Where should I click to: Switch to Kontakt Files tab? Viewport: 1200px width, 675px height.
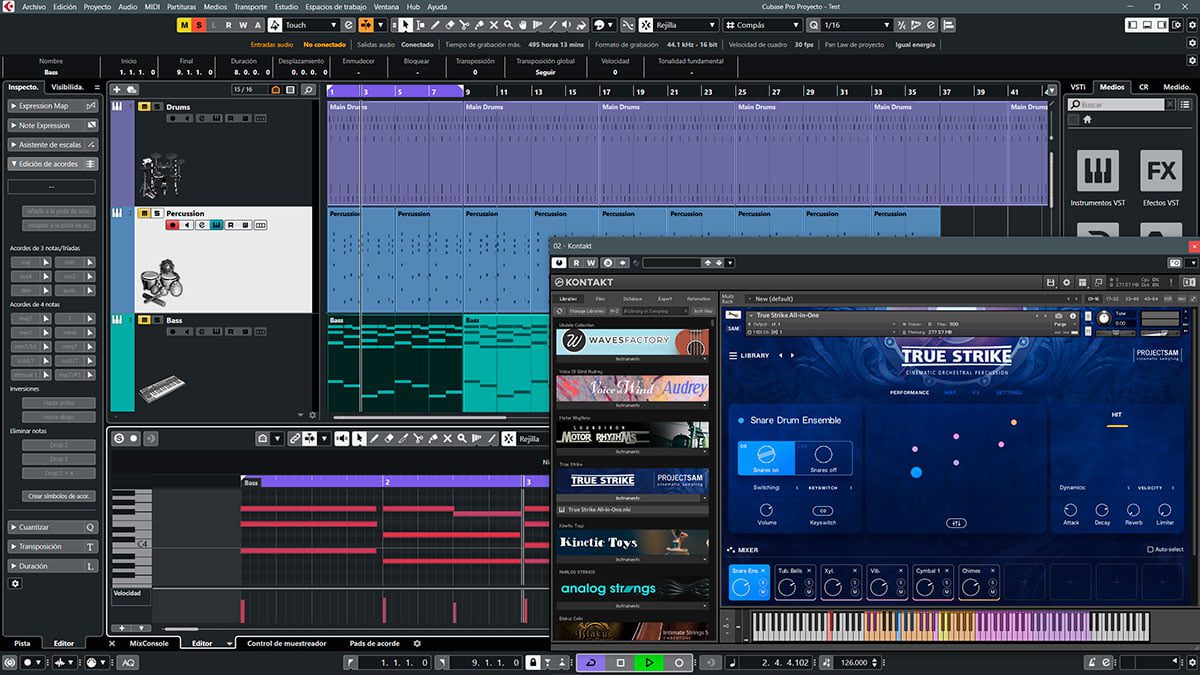(600, 298)
